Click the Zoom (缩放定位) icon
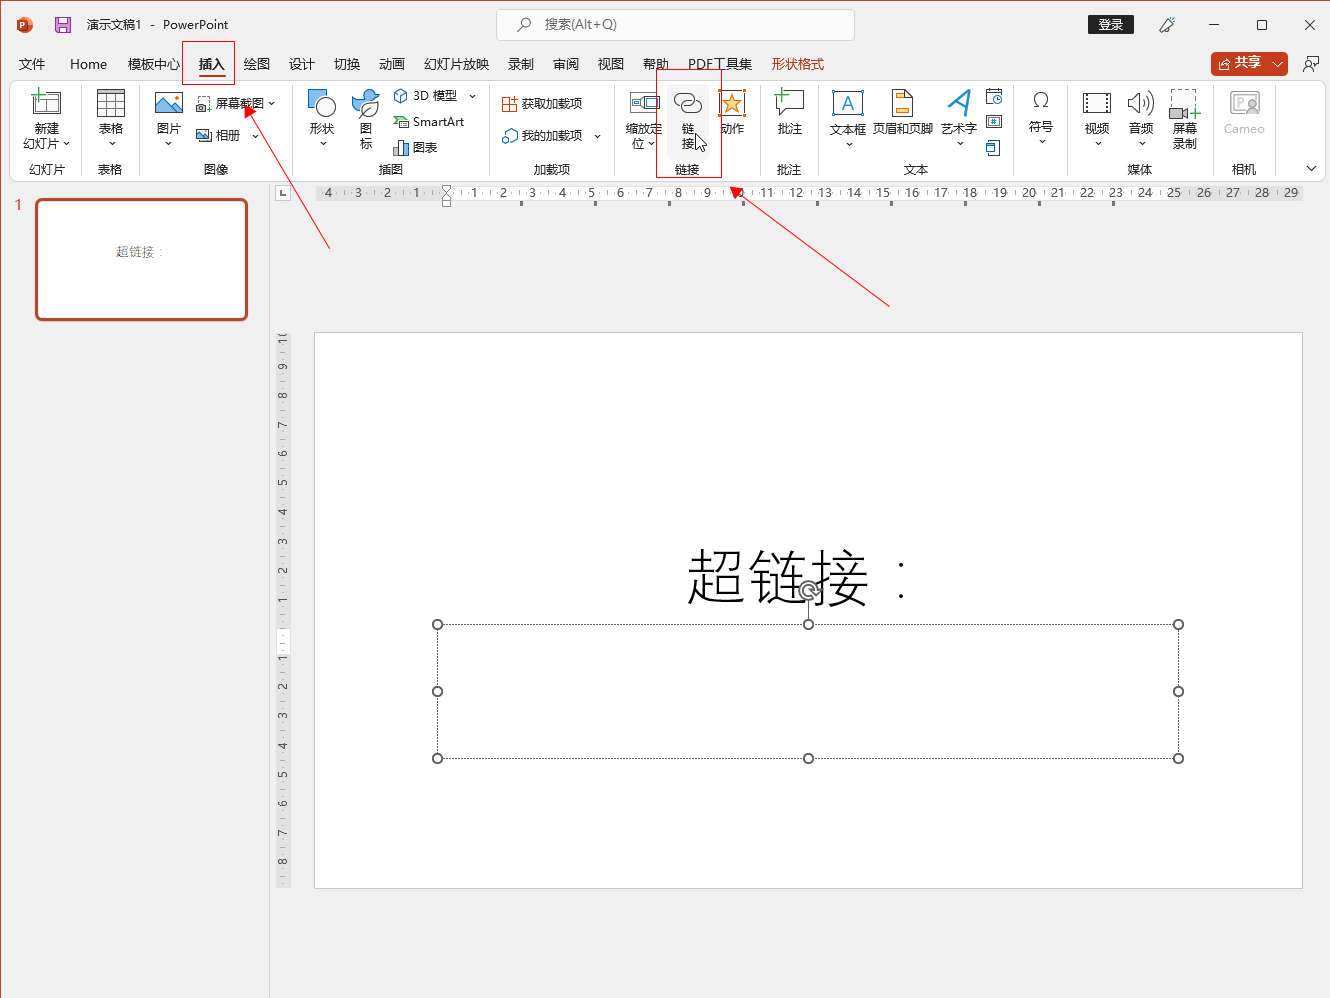Viewport: 1330px width, 998px height. coord(644,102)
